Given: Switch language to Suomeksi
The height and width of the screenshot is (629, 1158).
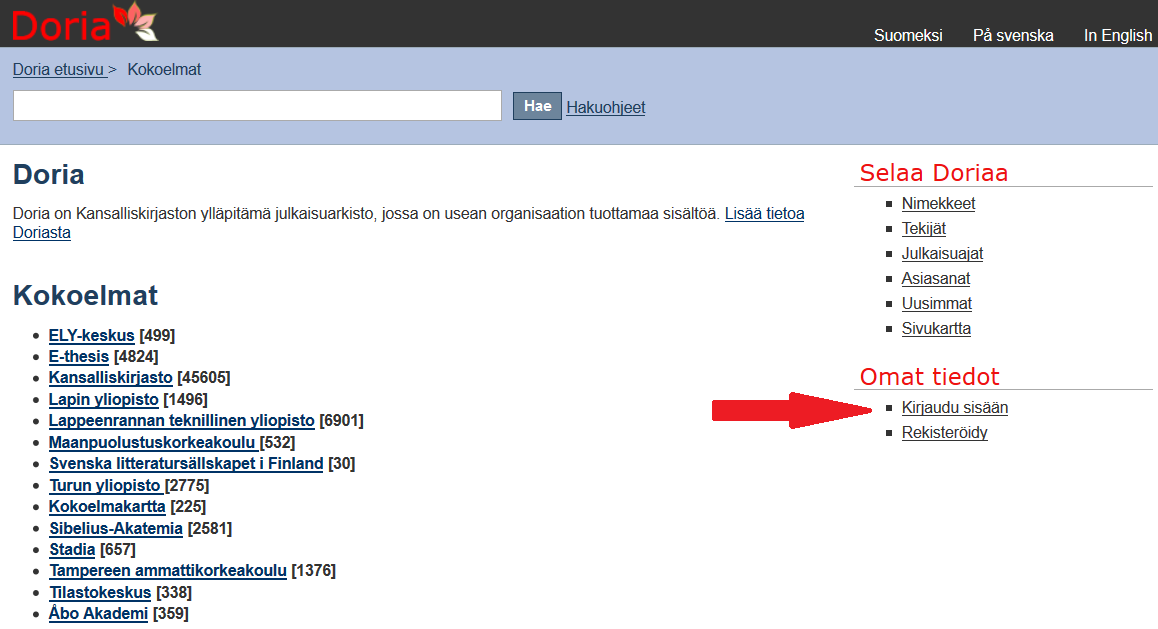Looking at the screenshot, I should point(908,35).
